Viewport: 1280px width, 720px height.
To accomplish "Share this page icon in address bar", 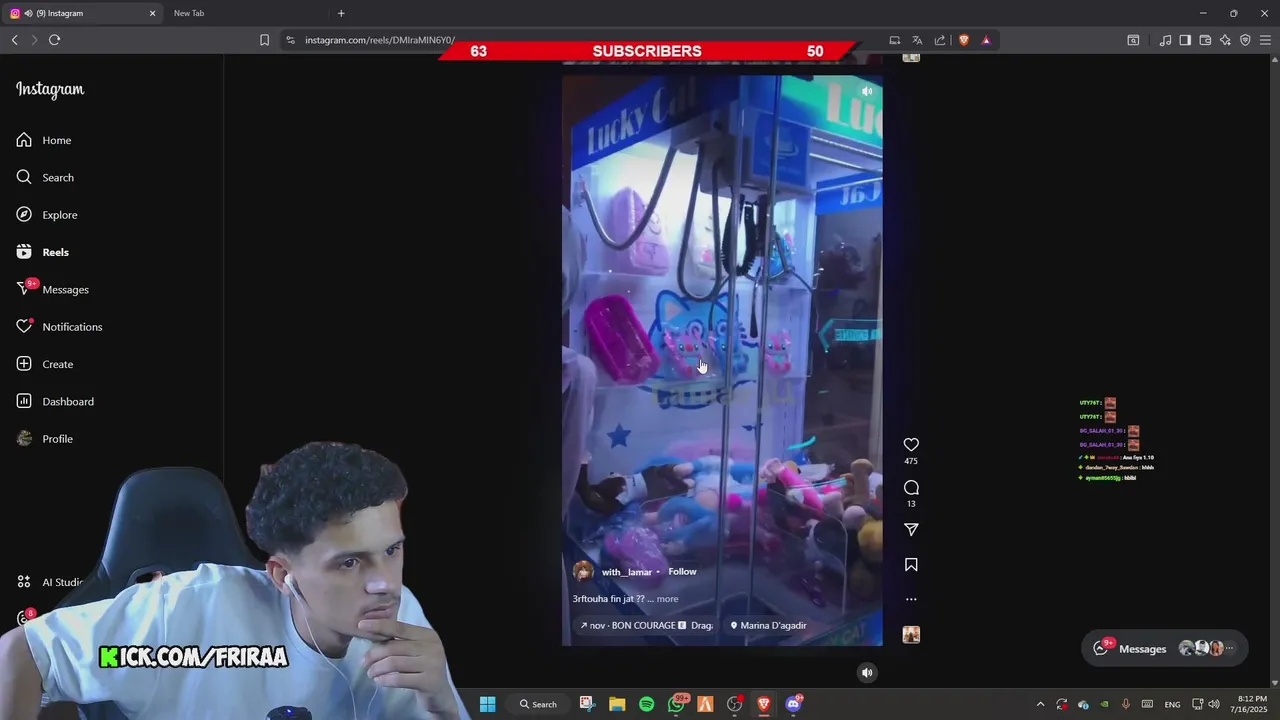I will (x=940, y=40).
